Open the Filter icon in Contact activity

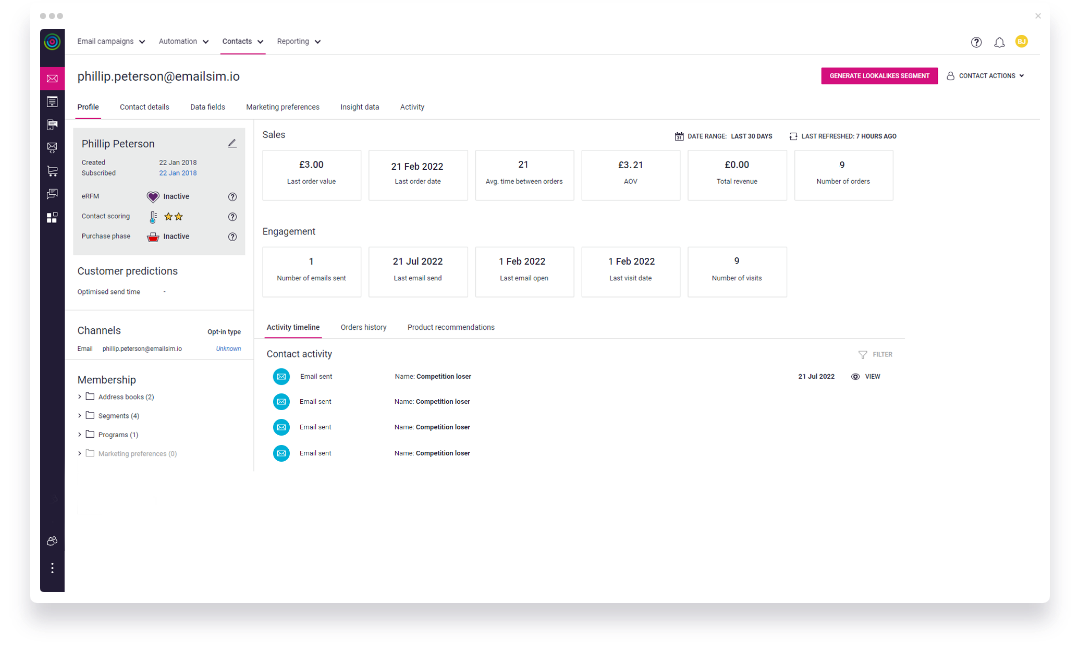point(861,354)
